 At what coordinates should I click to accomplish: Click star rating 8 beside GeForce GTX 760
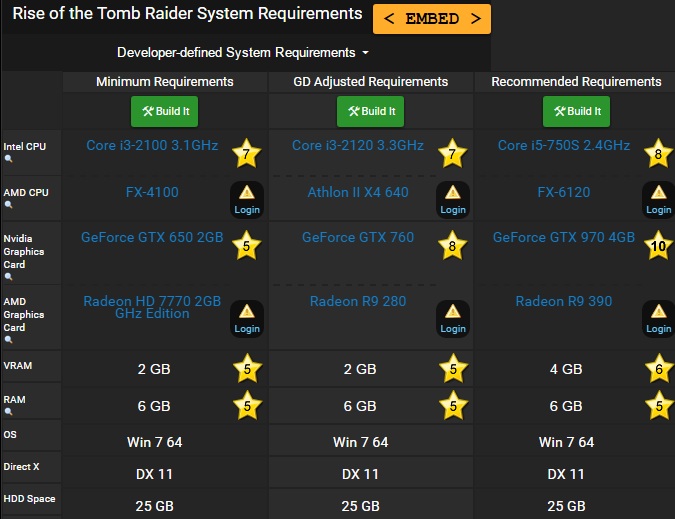pos(452,245)
